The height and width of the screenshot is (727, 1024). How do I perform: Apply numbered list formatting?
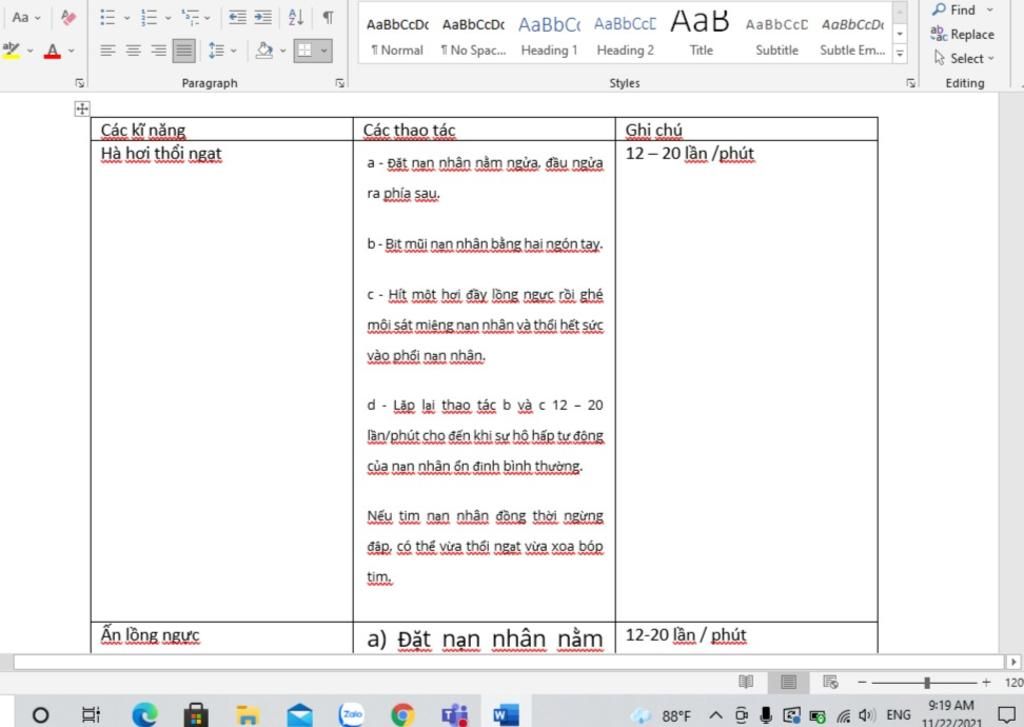(149, 18)
